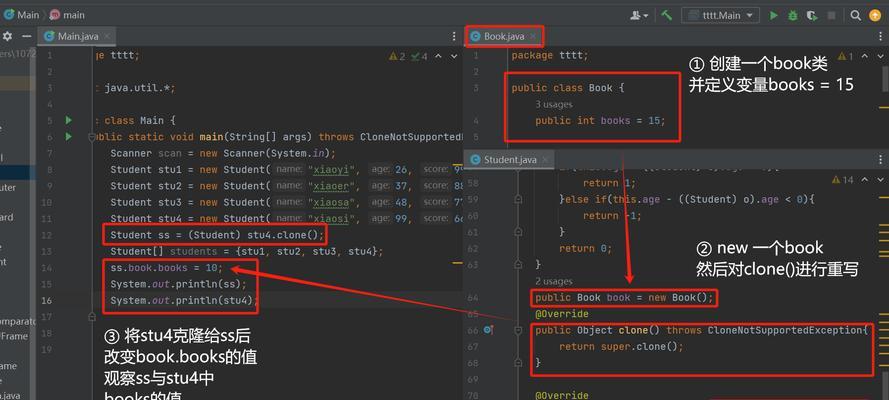
Task: Click line number 14 gutter in Main.java
Action: (48, 268)
